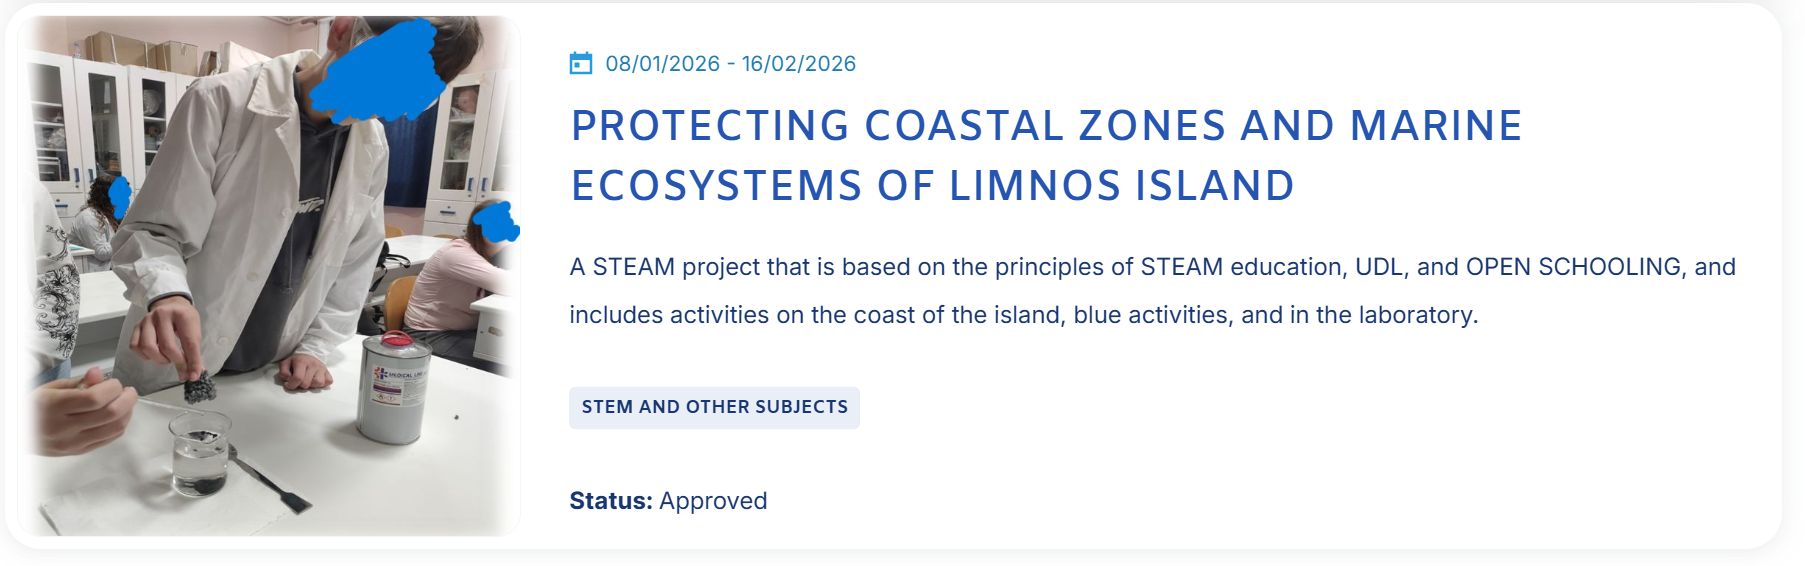Click the title line 'Ecosystems of Limnos Island'
This screenshot has height=566, width=1805.
[x=932, y=186]
